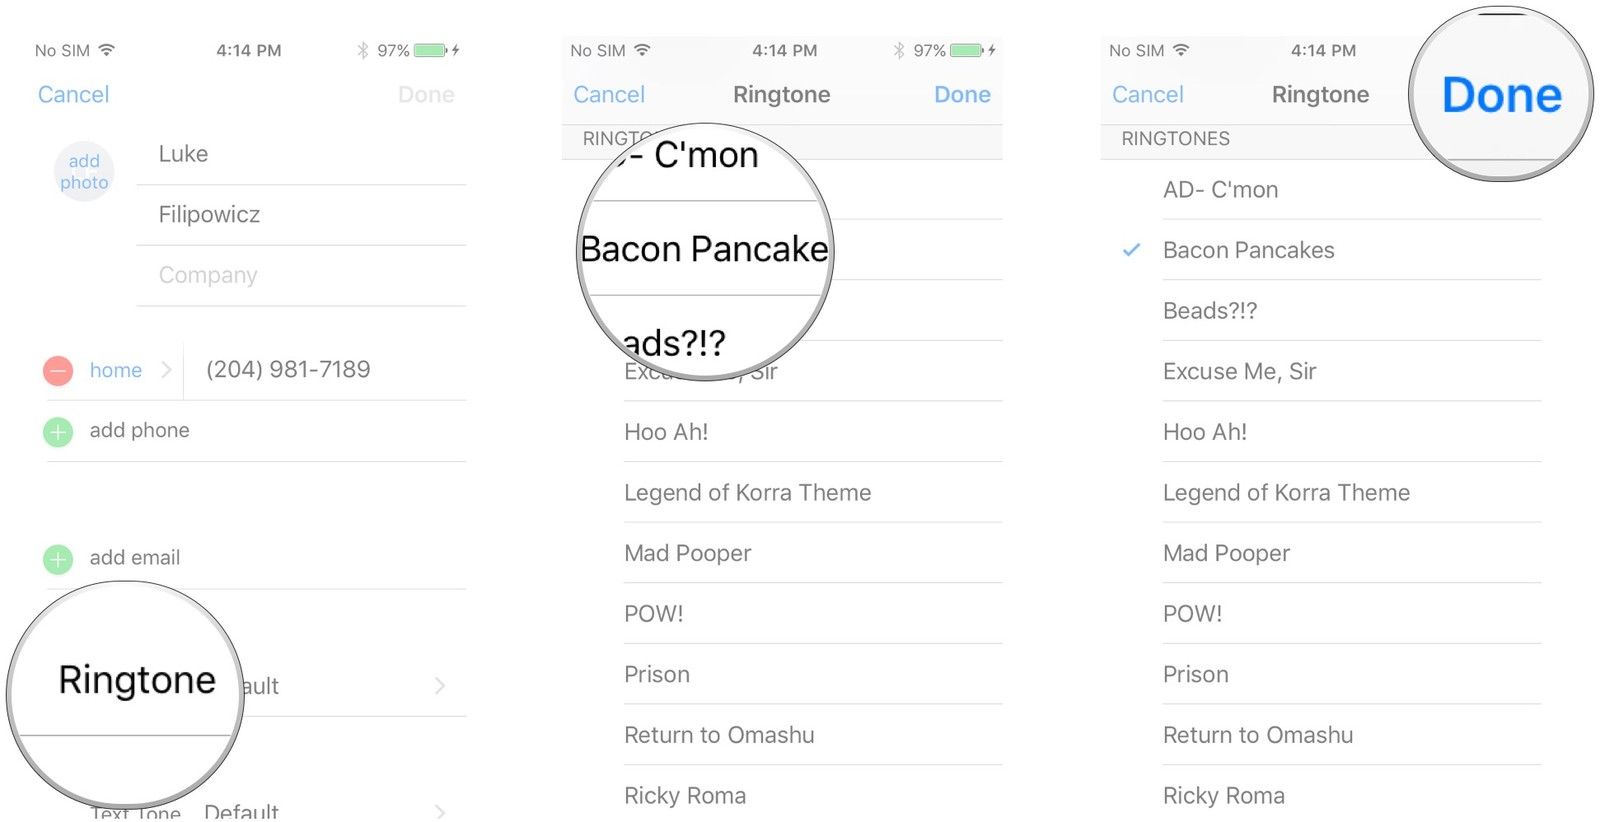This screenshot has width=1600, height=822.
Task: Click the Filipowicz last name field
Action: (x=300, y=214)
